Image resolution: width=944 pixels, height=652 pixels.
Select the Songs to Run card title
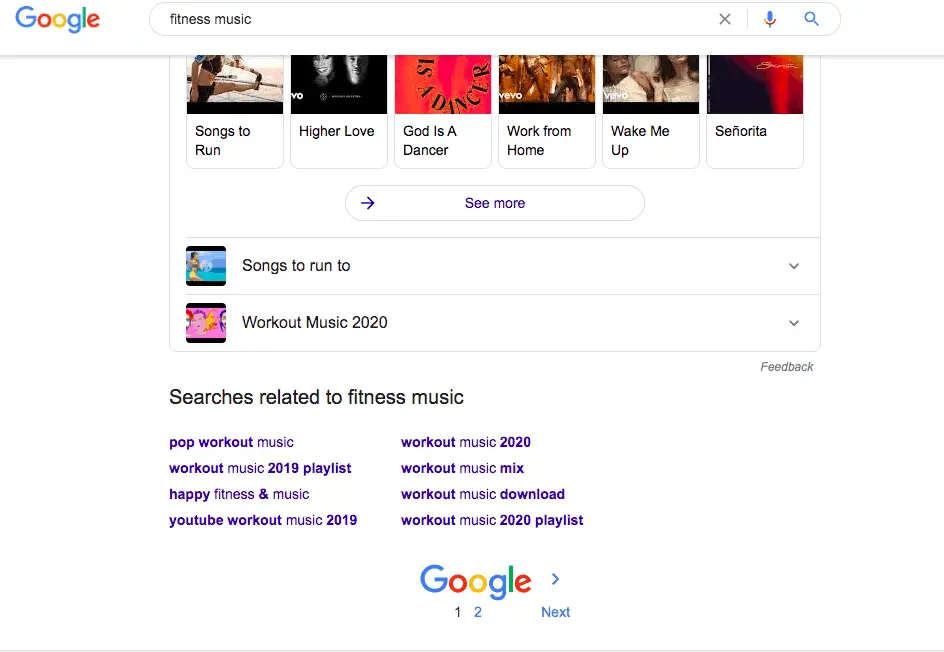[x=223, y=140]
